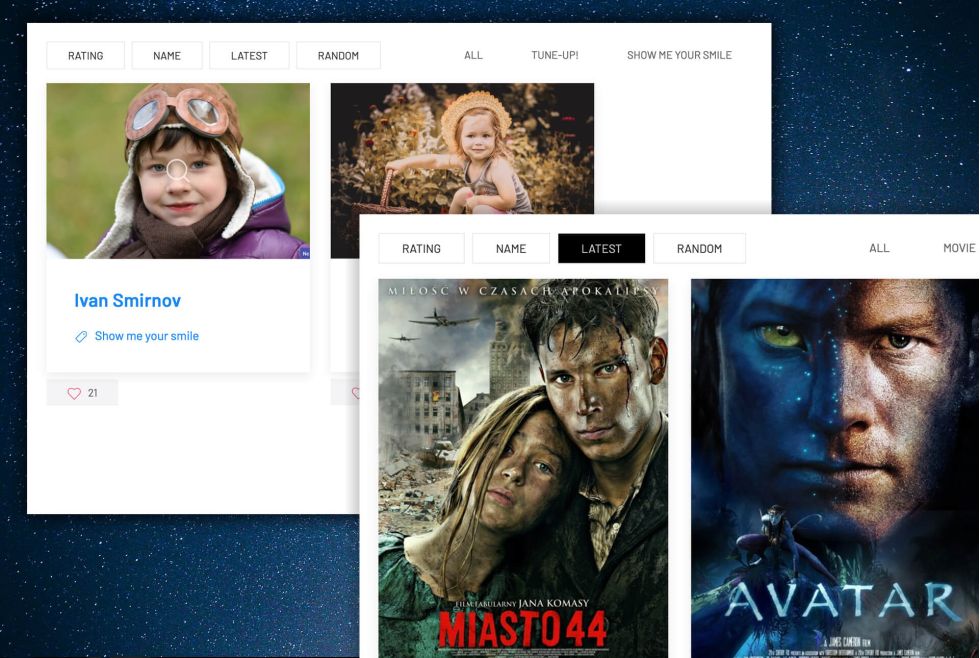Open the Ivan Smirnov entry title link
Image resolution: width=980 pixels, height=658 pixels.
click(127, 300)
